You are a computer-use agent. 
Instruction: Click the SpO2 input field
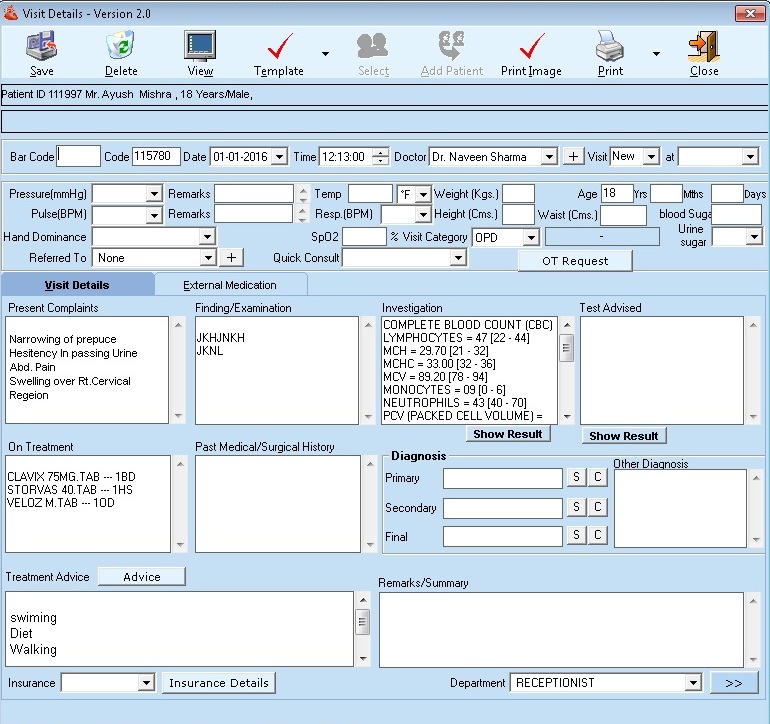pyautogui.click(x=364, y=237)
